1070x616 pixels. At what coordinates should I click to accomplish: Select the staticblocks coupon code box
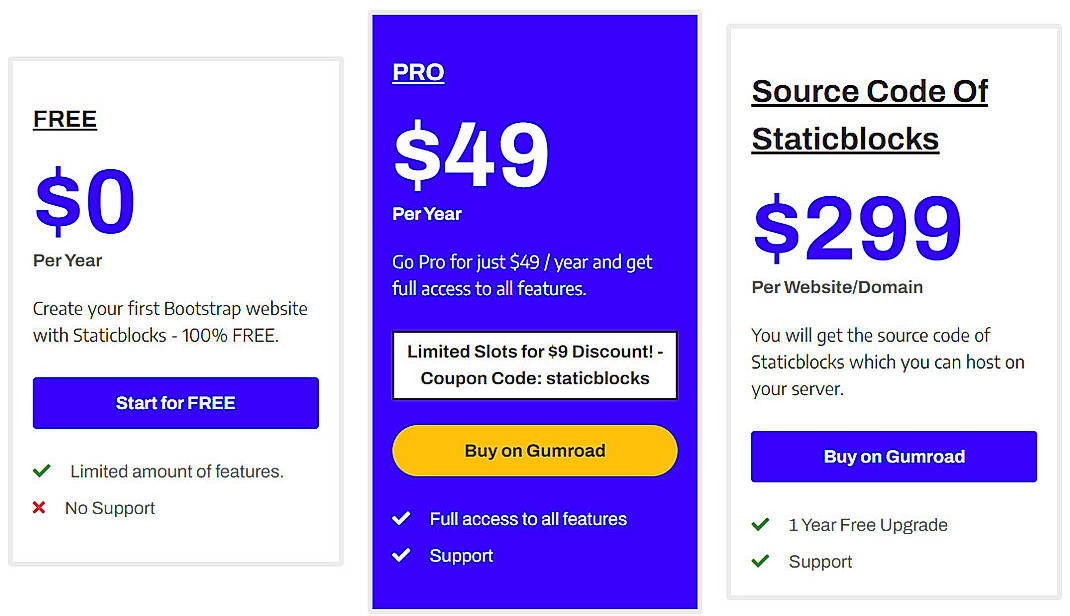(534, 365)
